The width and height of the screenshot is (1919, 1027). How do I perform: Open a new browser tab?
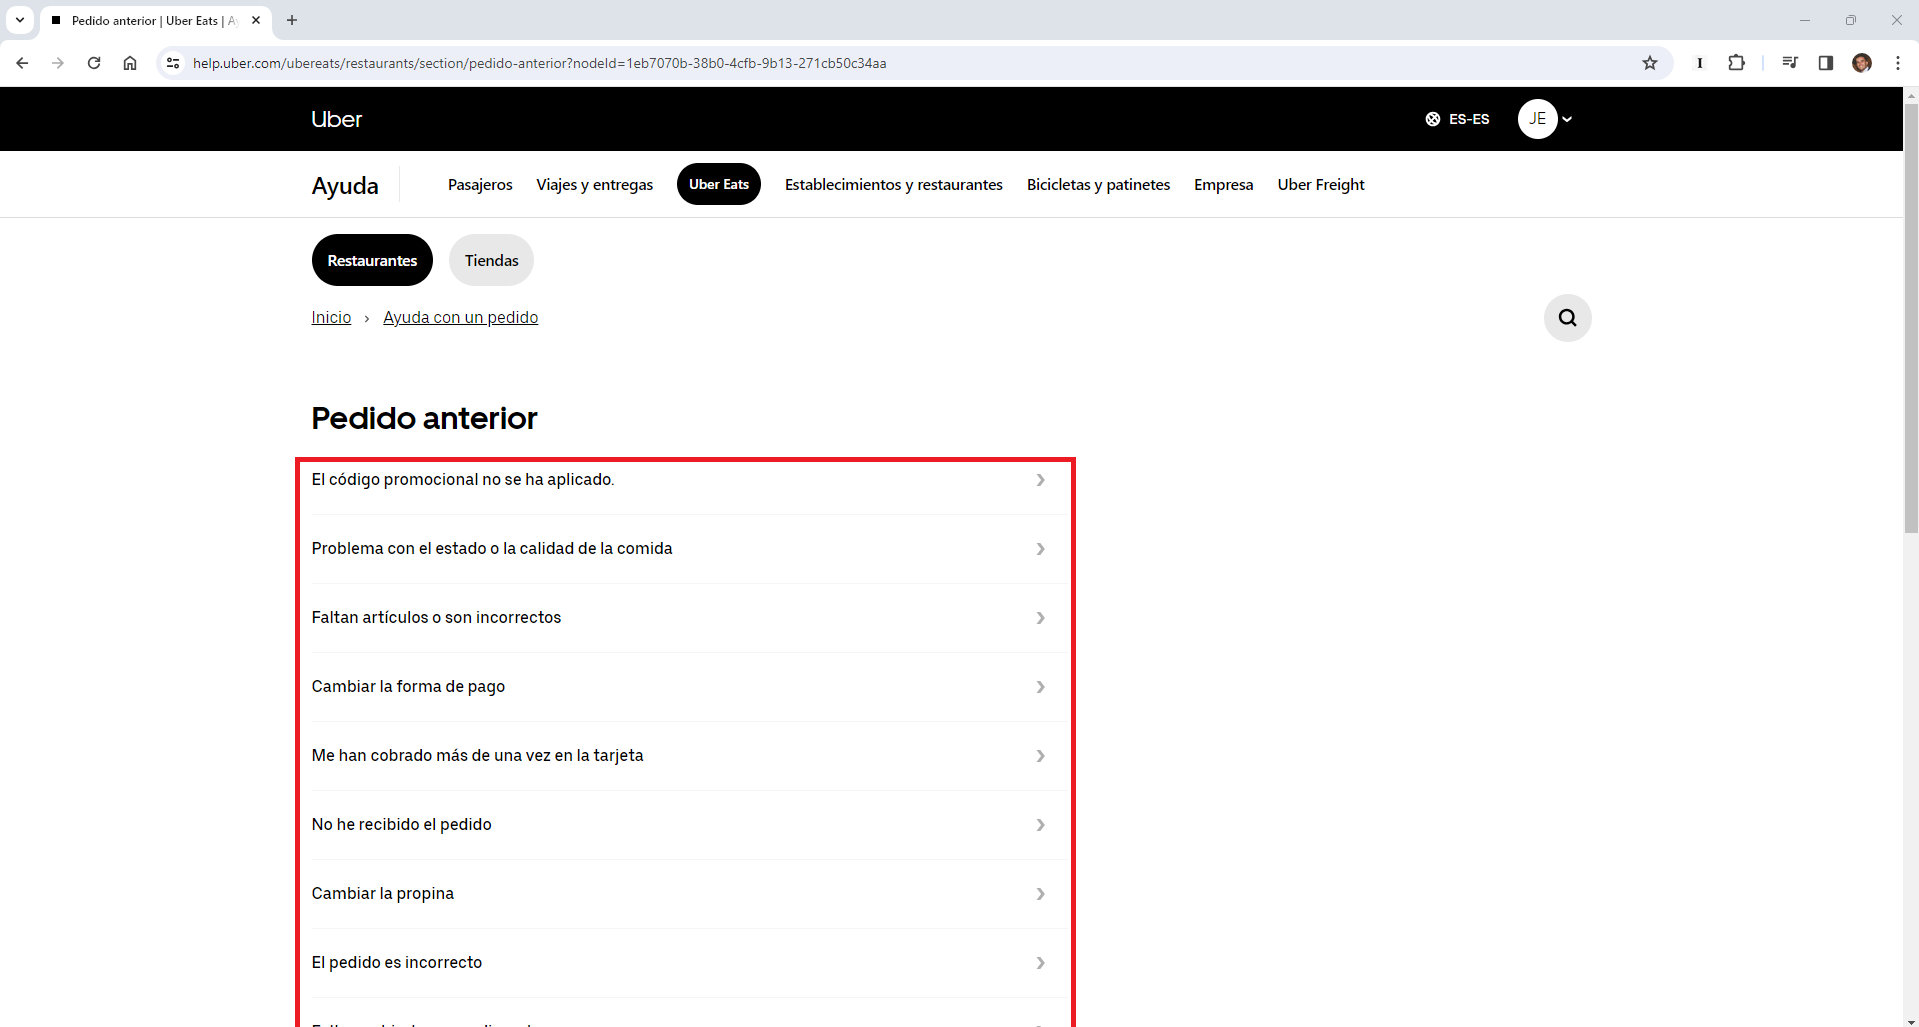click(x=292, y=20)
